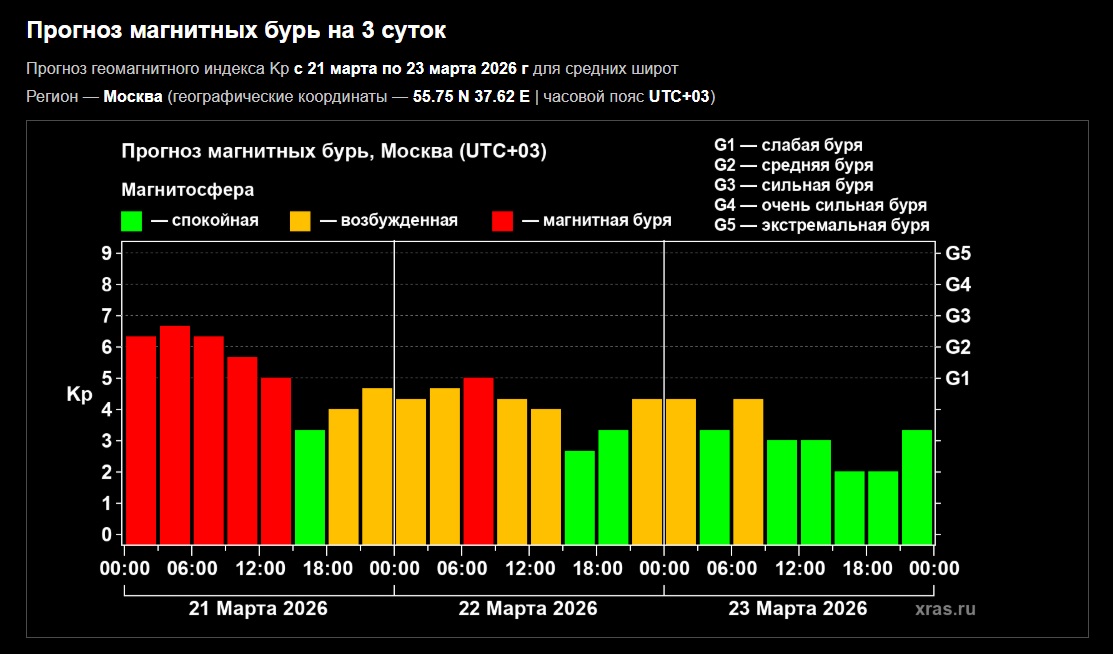Click the 'Прогноз магнитных бурь на 3 суток' heading
Viewport: 1113px width, 654px height.
coord(235,31)
